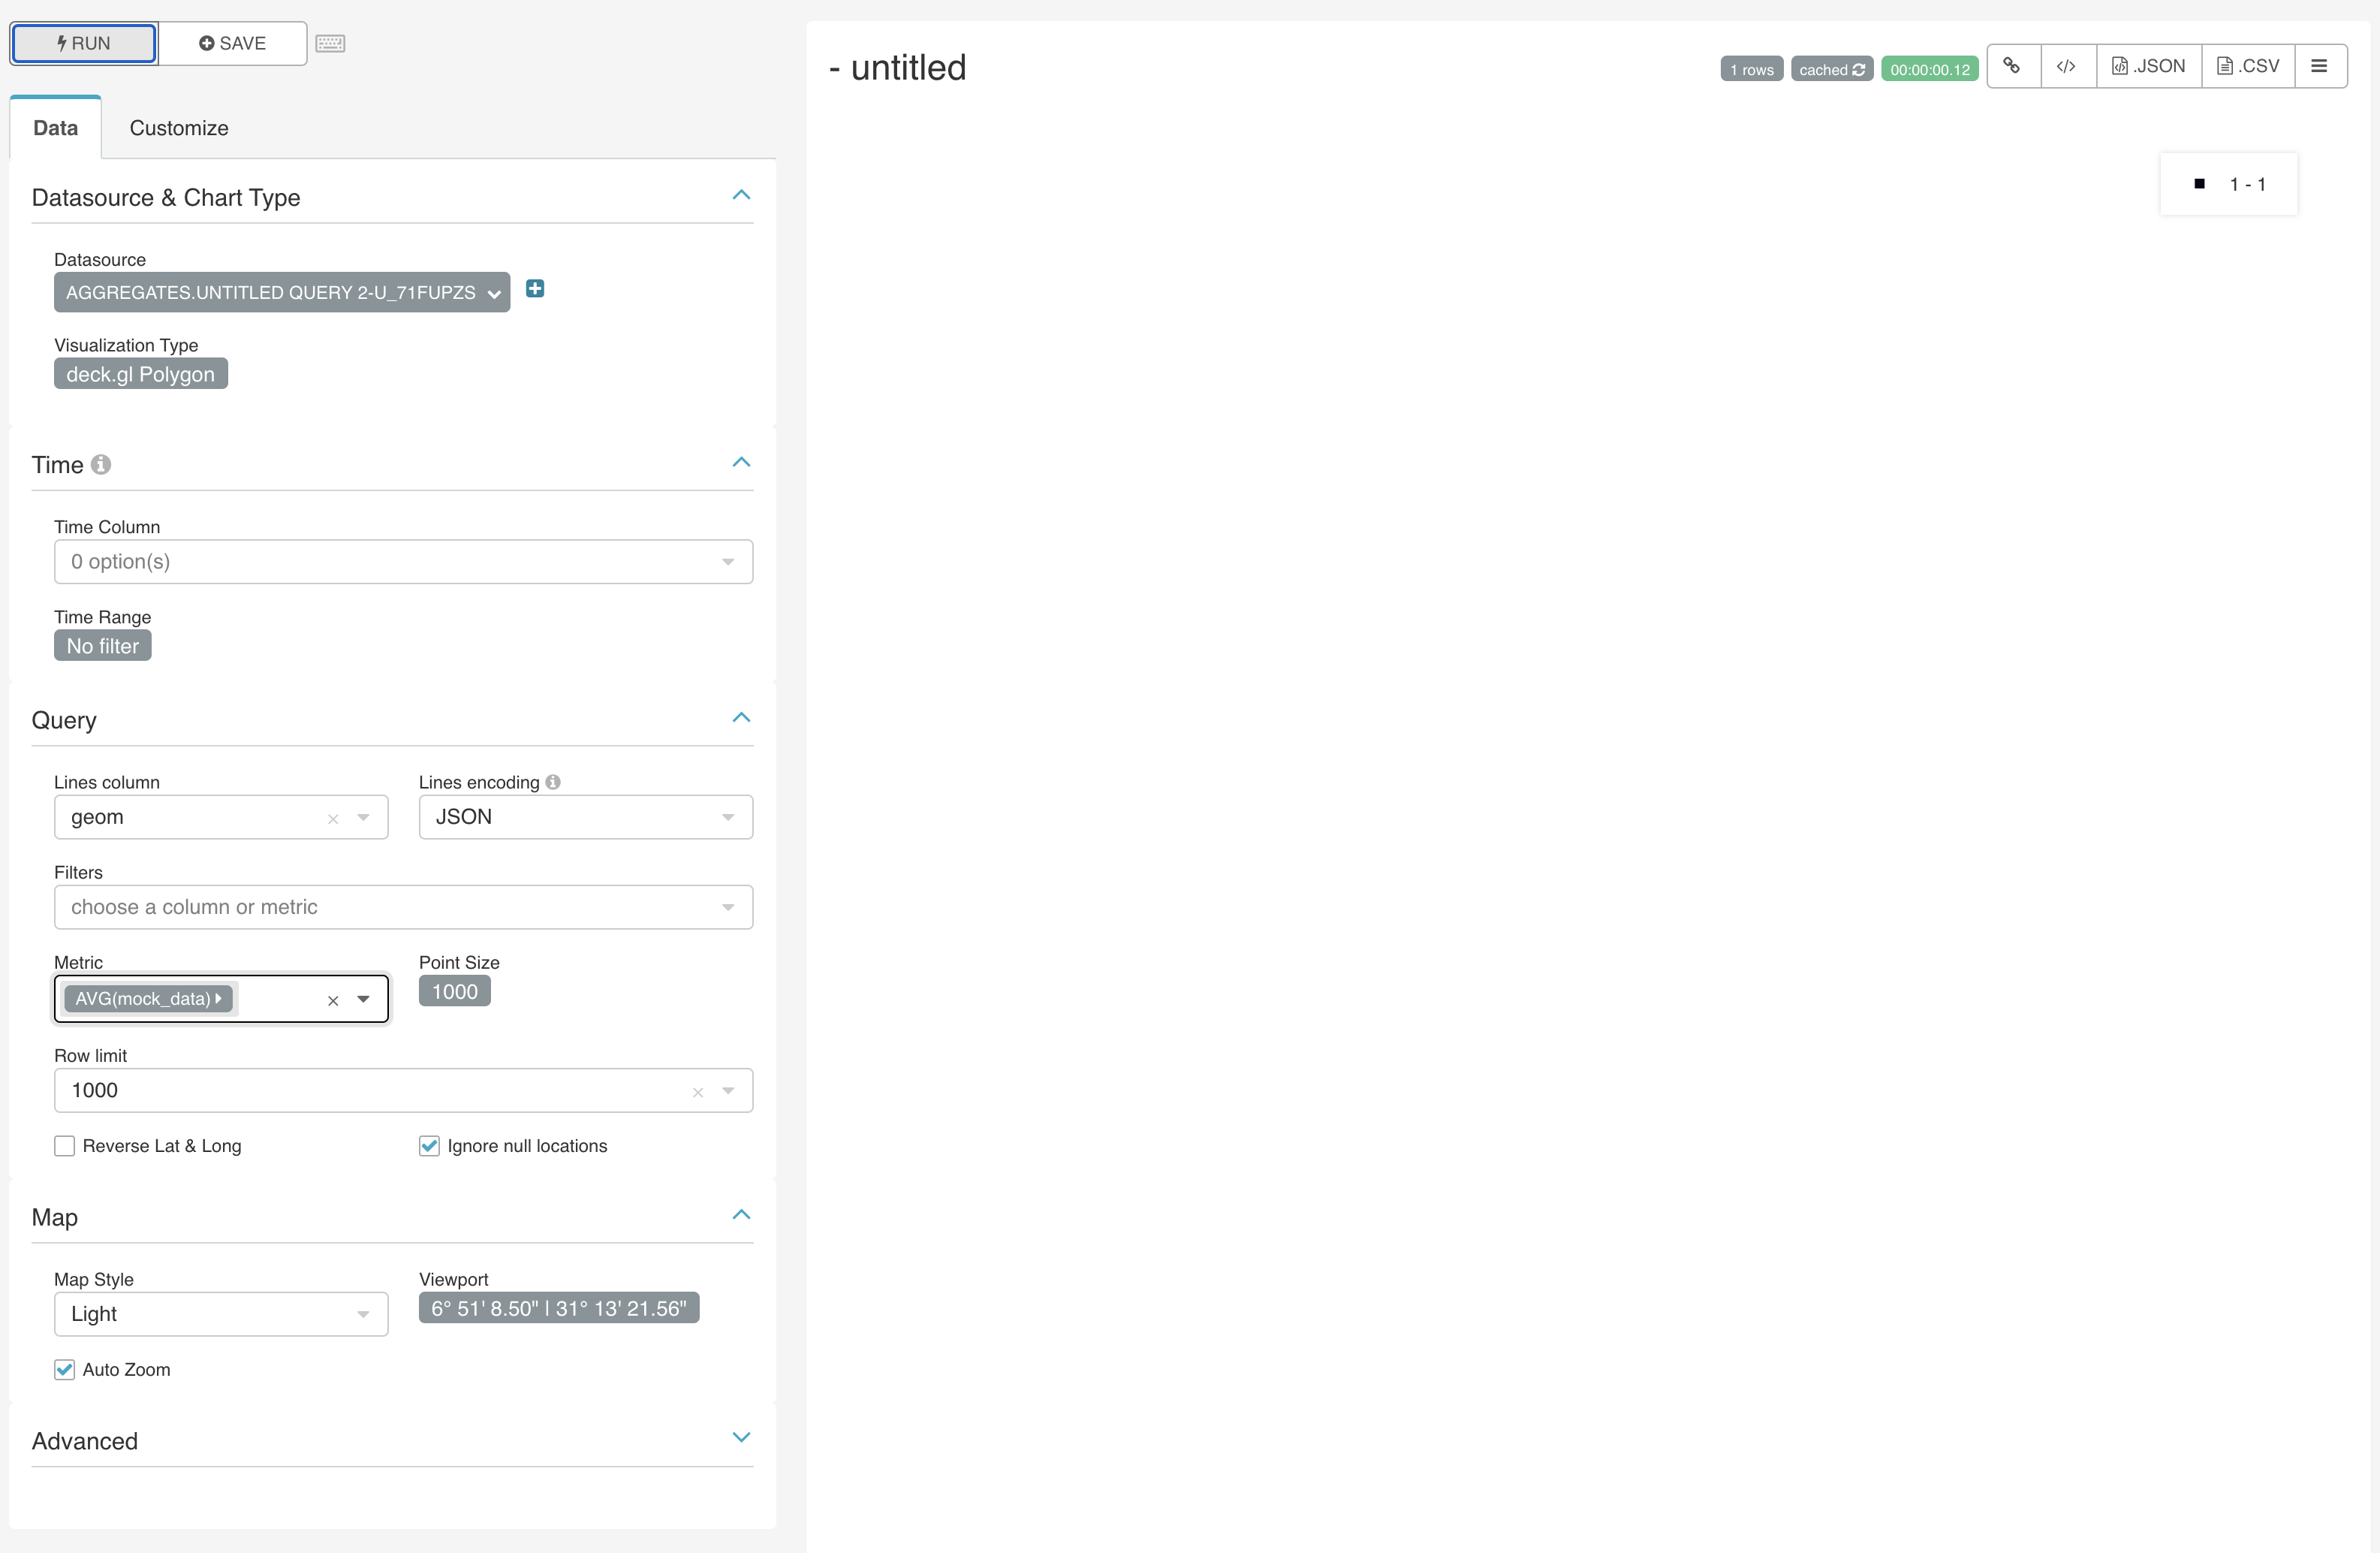Run the query with the RUN button
Image resolution: width=2380 pixels, height=1553 pixels.
tap(83, 43)
